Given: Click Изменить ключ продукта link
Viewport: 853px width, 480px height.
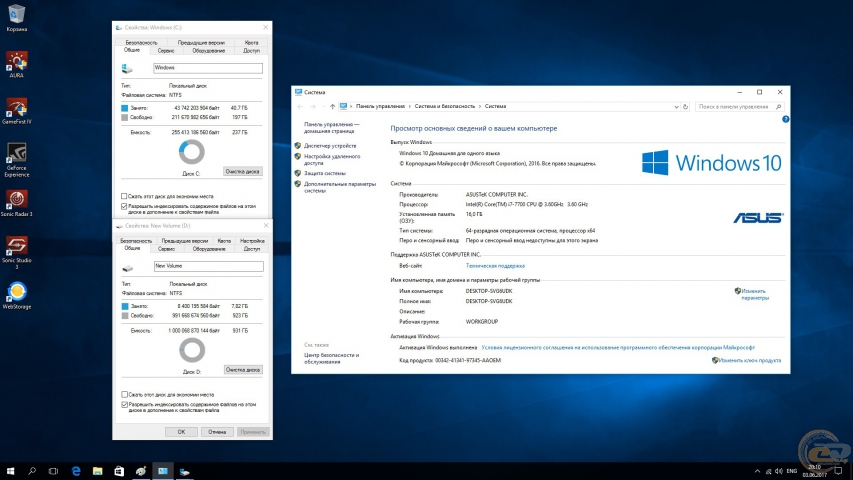Looking at the screenshot, I should (x=749, y=360).
